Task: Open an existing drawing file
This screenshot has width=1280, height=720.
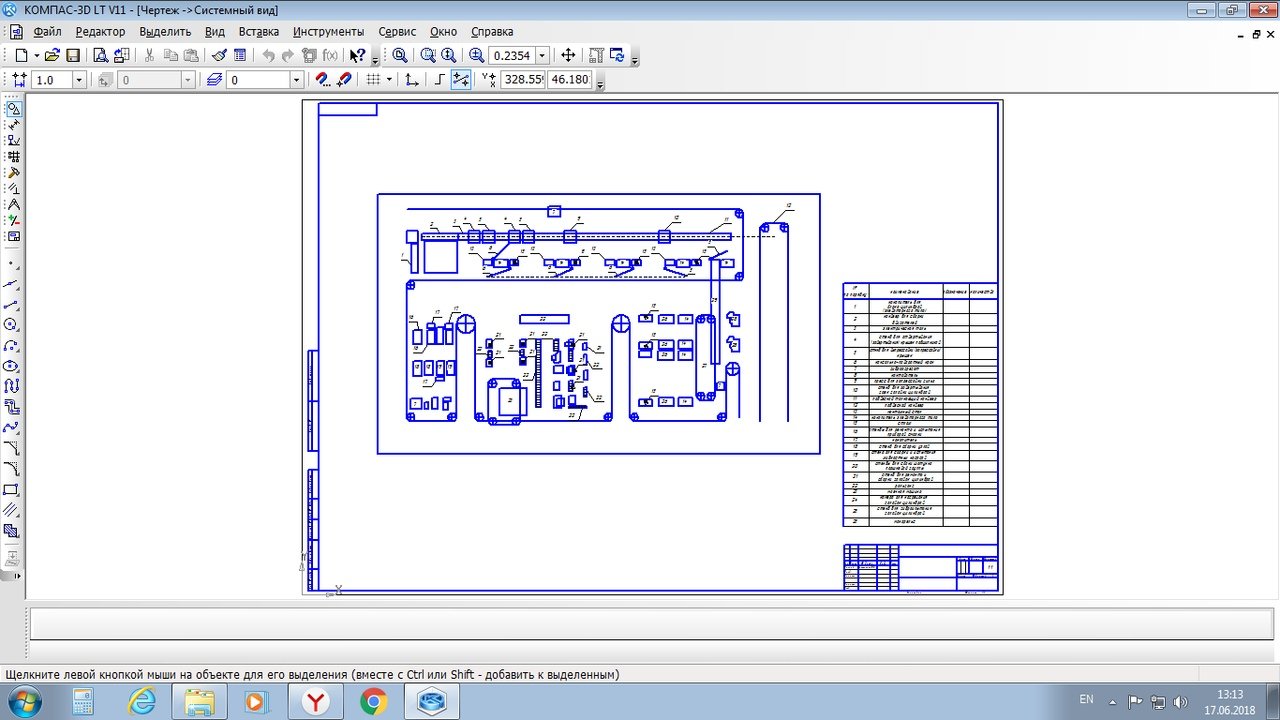Action: click(x=52, y=56)
